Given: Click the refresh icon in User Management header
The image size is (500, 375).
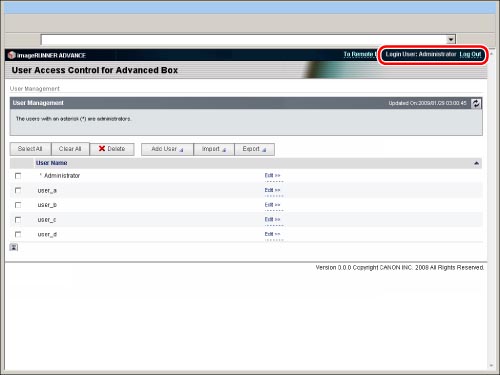Looking at the screenshot, I should (476, 103).
